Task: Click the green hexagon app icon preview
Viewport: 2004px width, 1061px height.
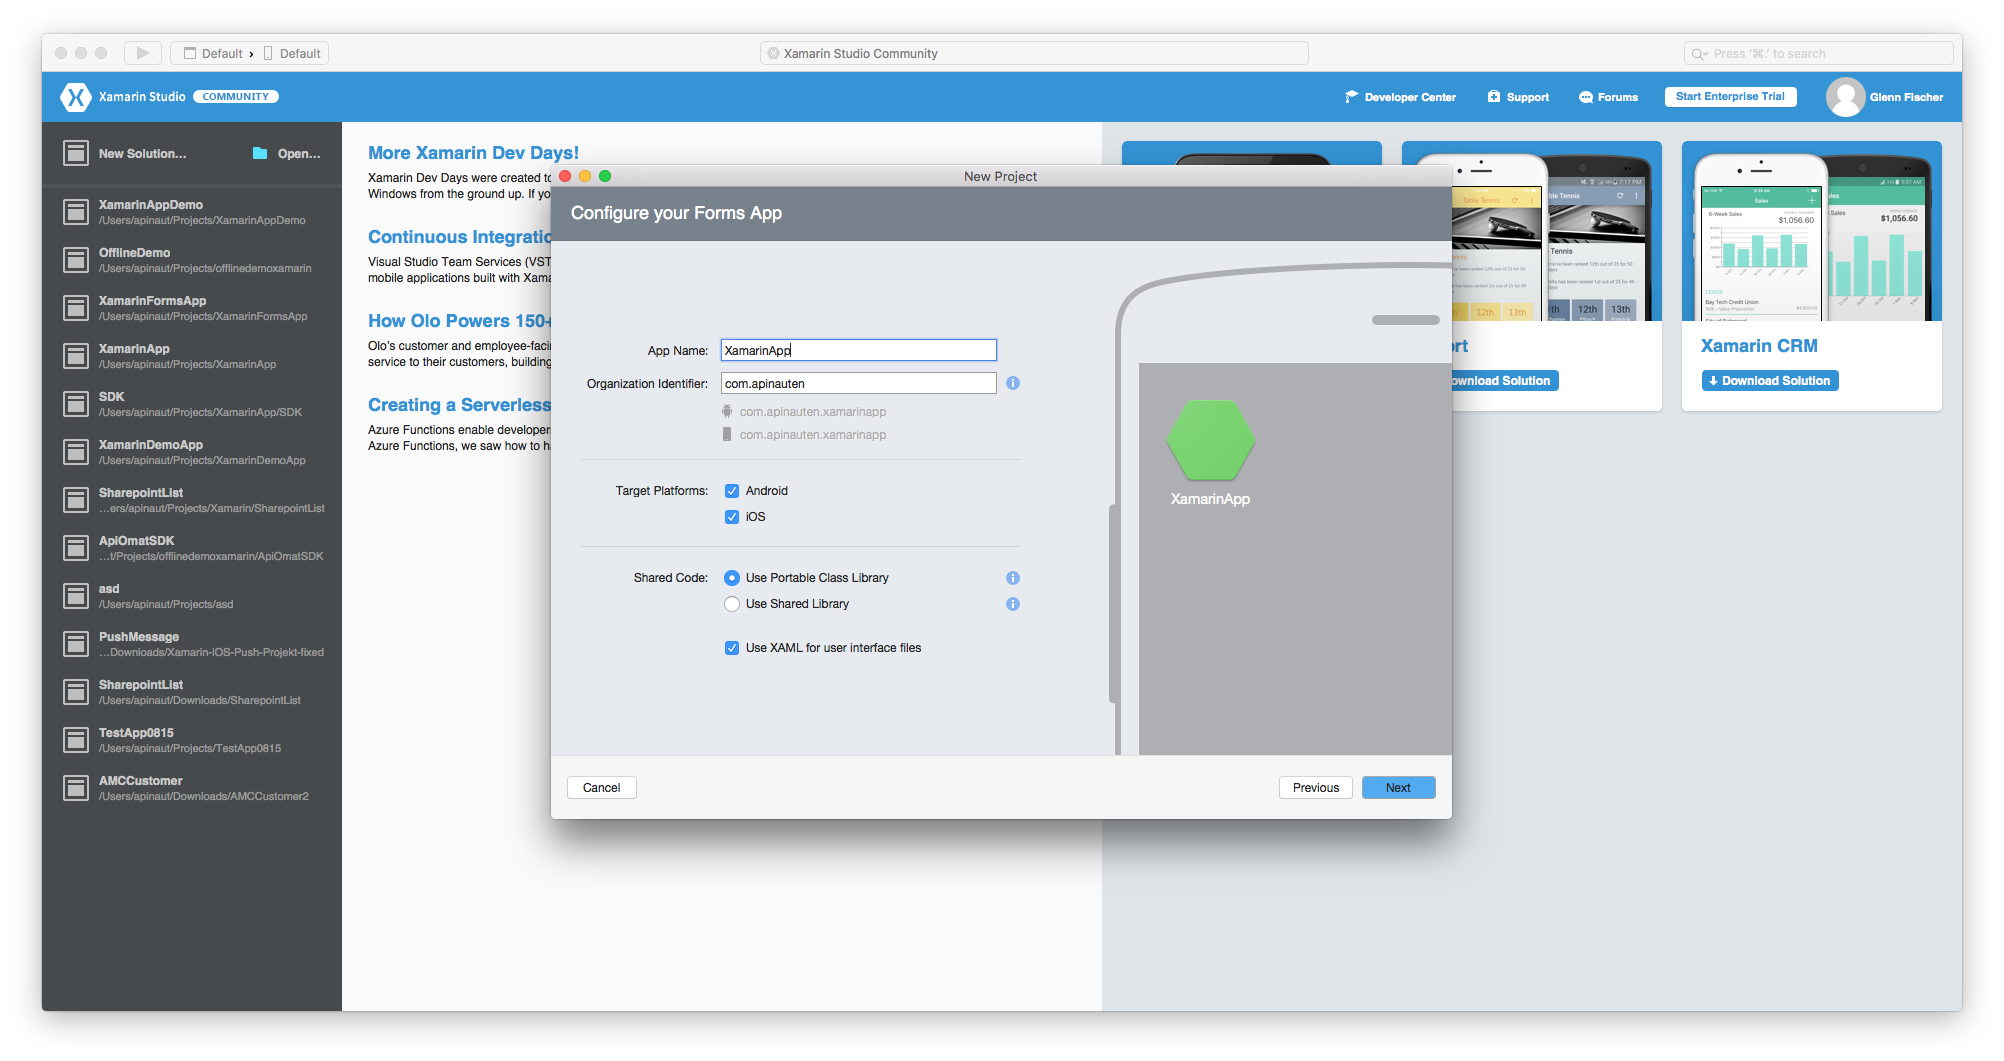Action: click(1211, 440)
